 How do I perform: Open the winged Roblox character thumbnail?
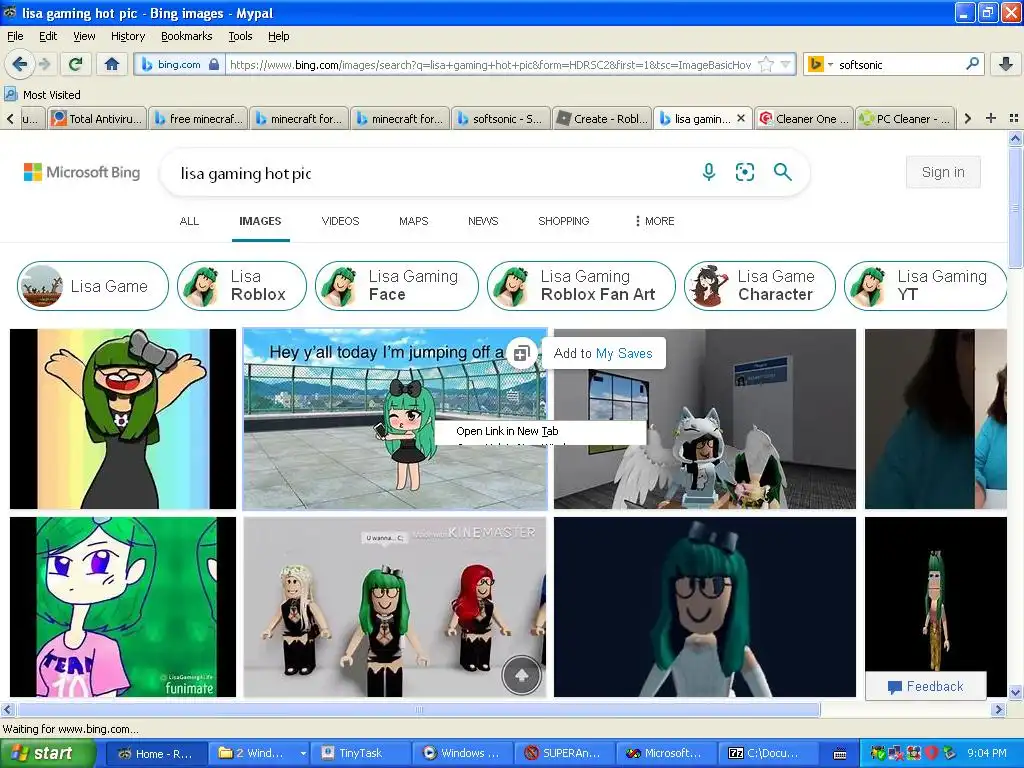click(705, 419)
